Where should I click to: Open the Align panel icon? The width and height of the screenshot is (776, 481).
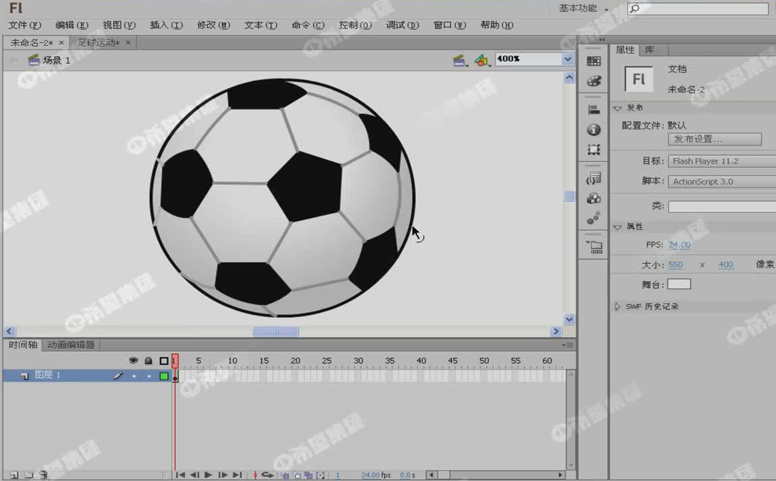click(x=593, y=110)
